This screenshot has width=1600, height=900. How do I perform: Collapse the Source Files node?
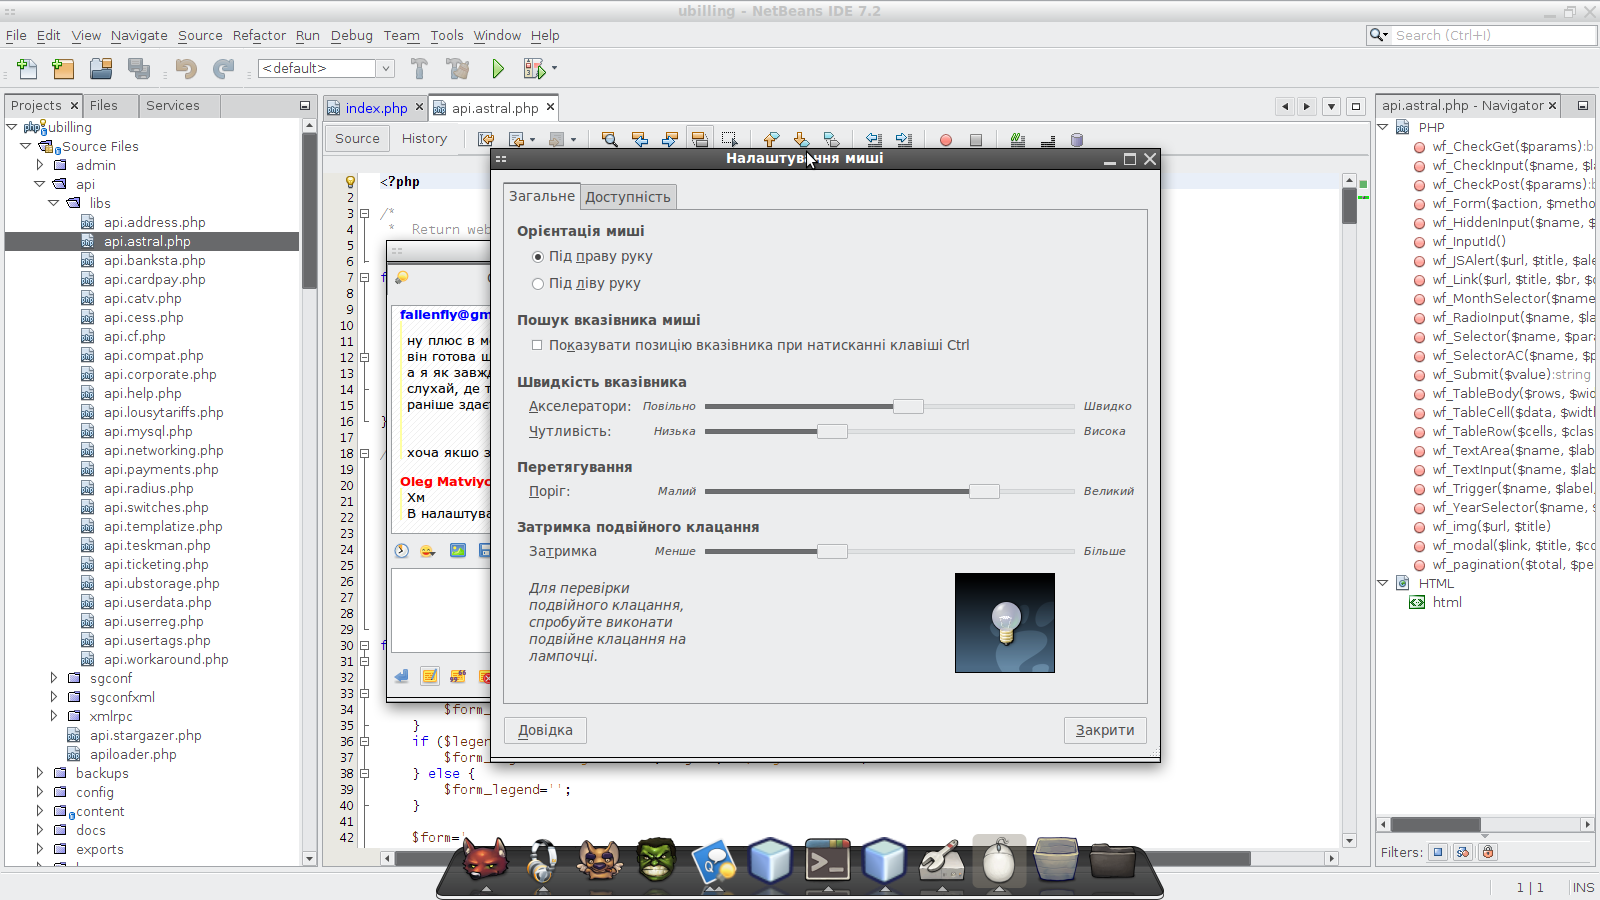pyautogui.click(x=26, y=146)
